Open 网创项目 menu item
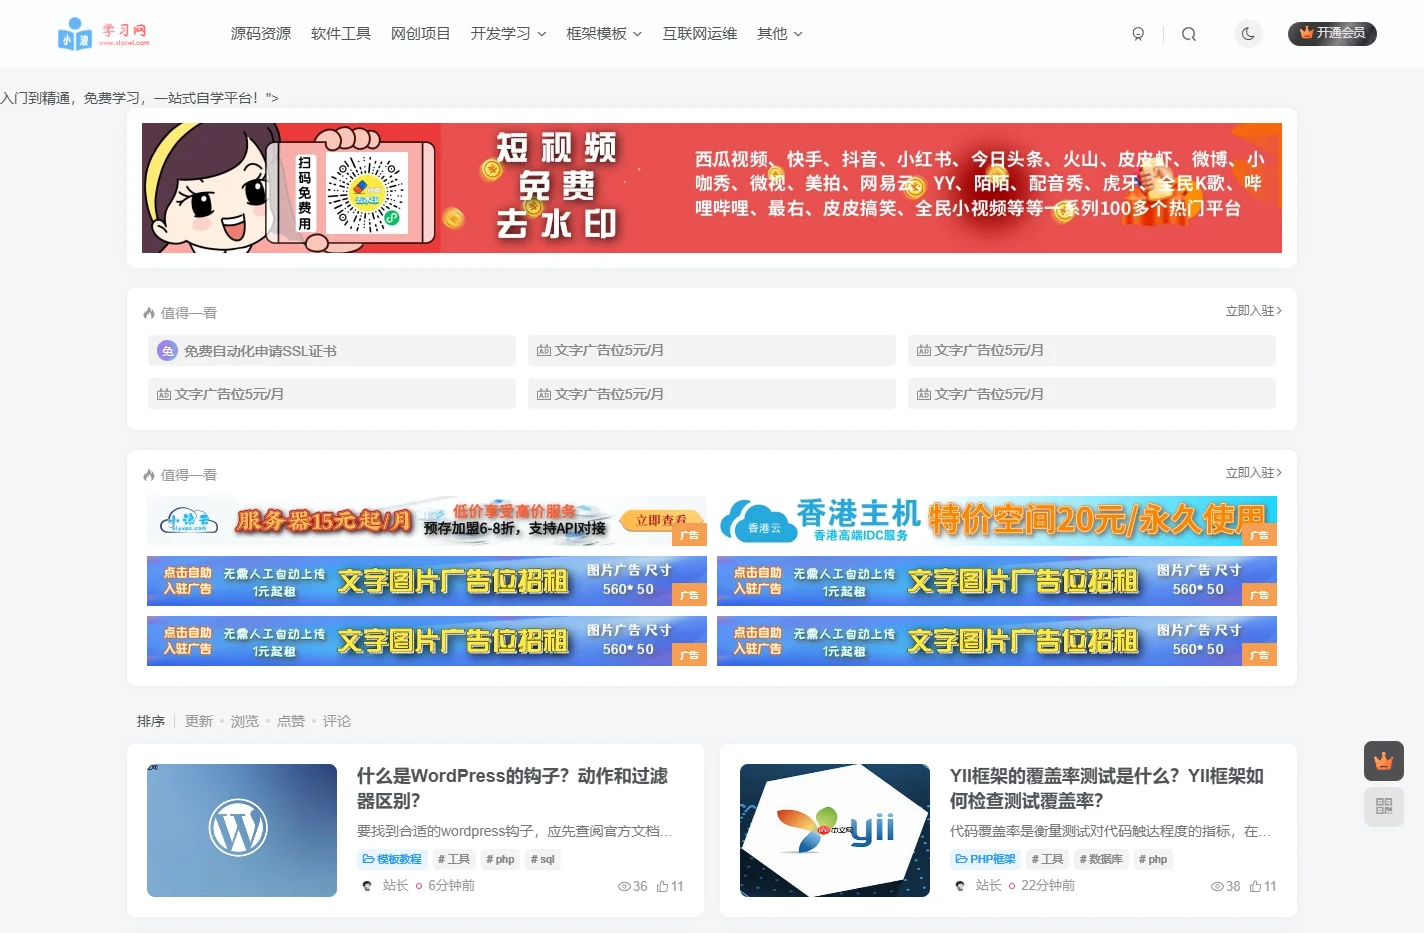 pyautogui.click(x=421, y=34)
